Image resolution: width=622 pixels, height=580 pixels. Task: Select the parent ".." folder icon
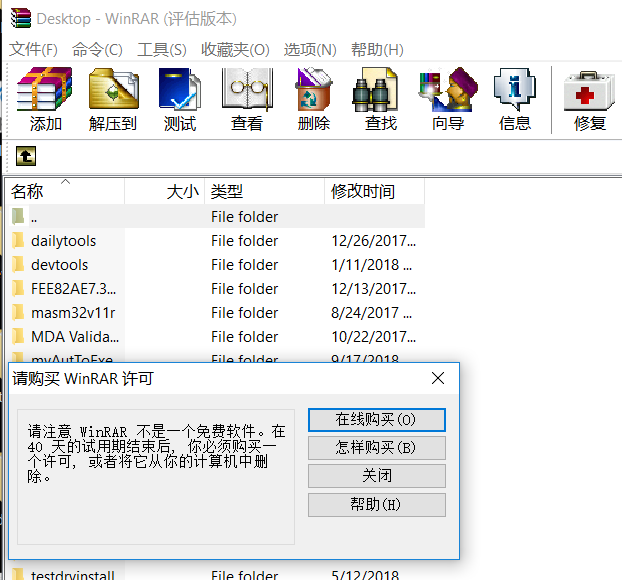pos(18,216)
